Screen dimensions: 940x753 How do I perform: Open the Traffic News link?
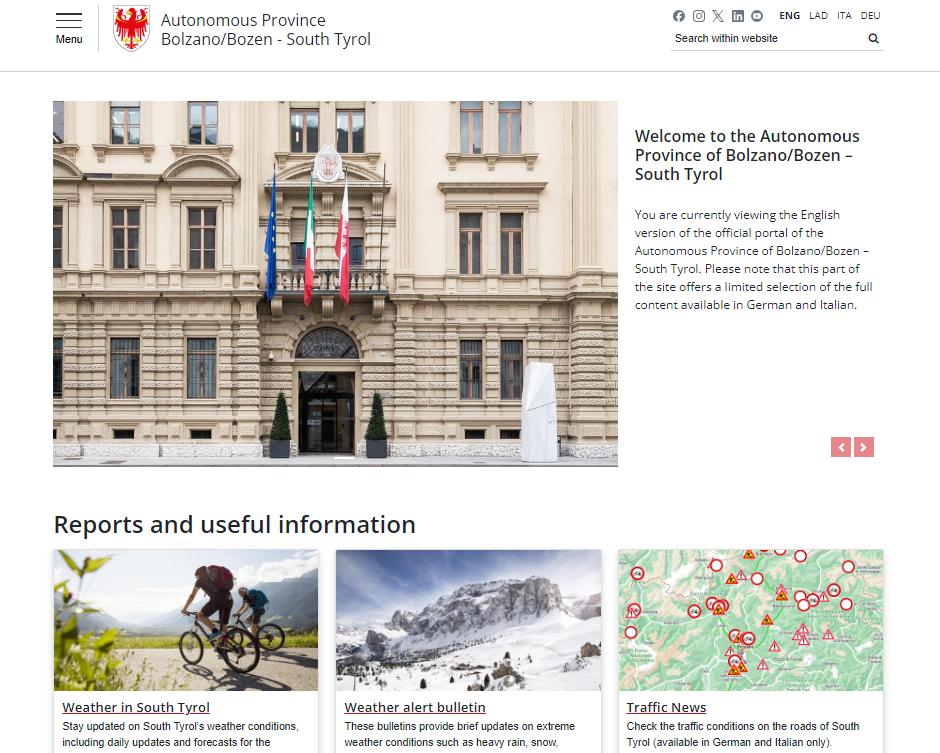pyautogui.click(x=666, y=708)
